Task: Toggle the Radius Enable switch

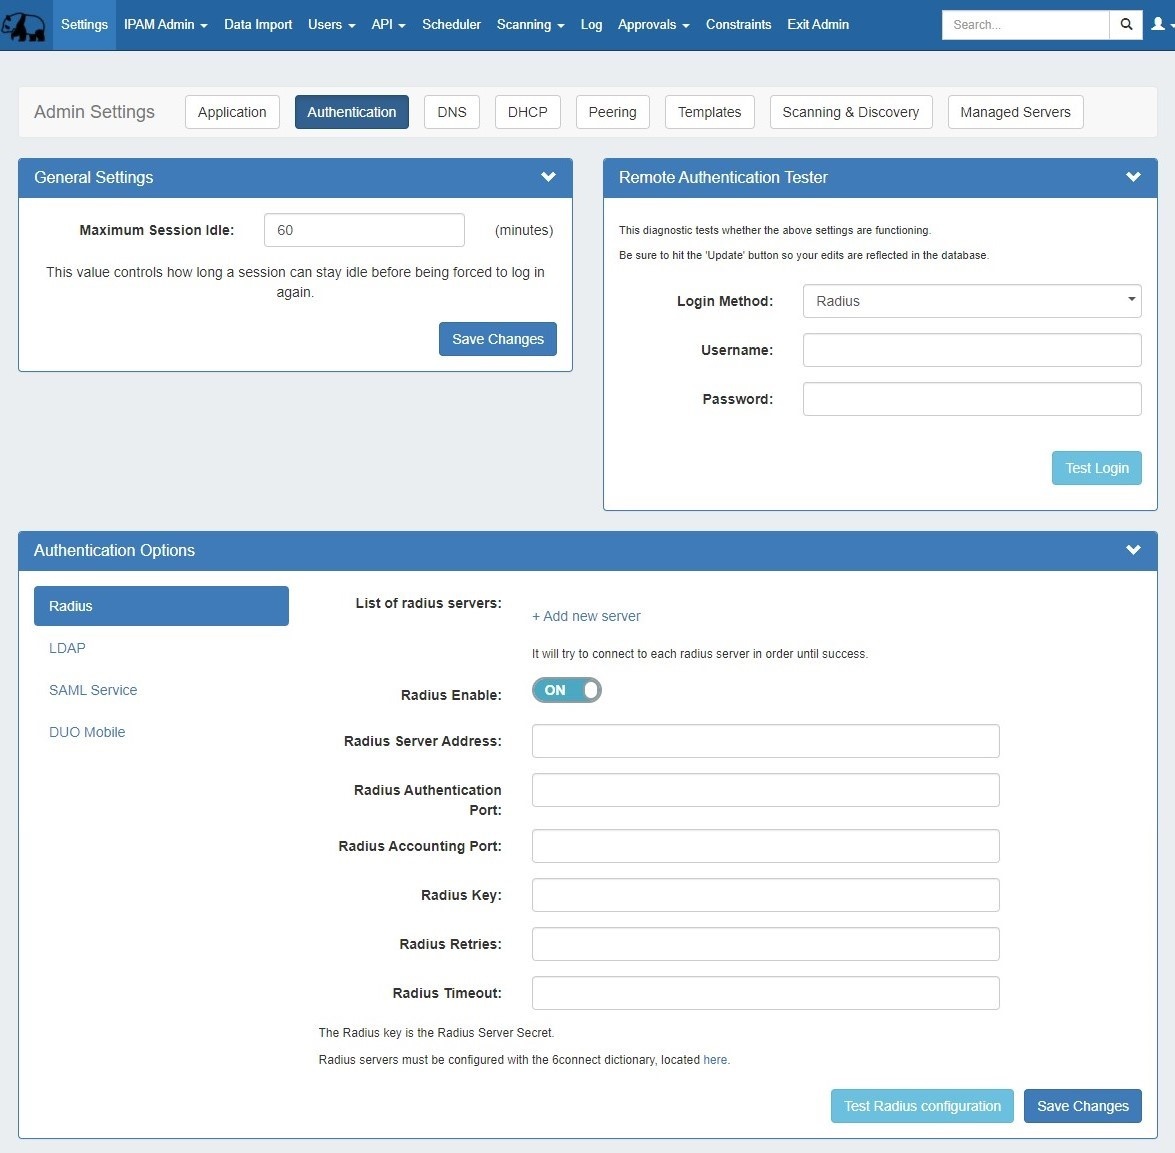Action: (x=566, y=690)
